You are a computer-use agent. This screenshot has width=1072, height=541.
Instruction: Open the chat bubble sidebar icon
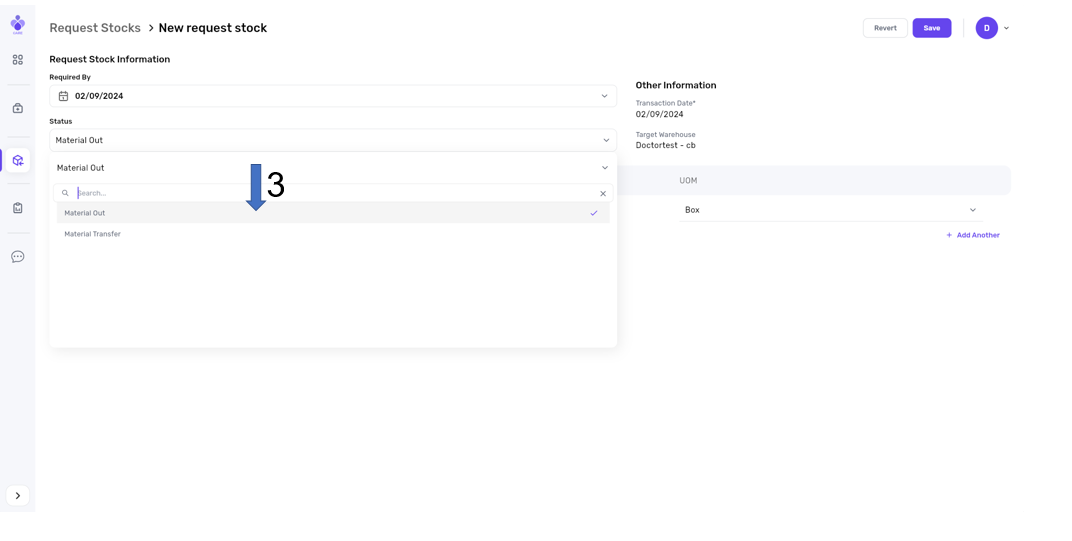pyautogui.click(x=18, y=257)
